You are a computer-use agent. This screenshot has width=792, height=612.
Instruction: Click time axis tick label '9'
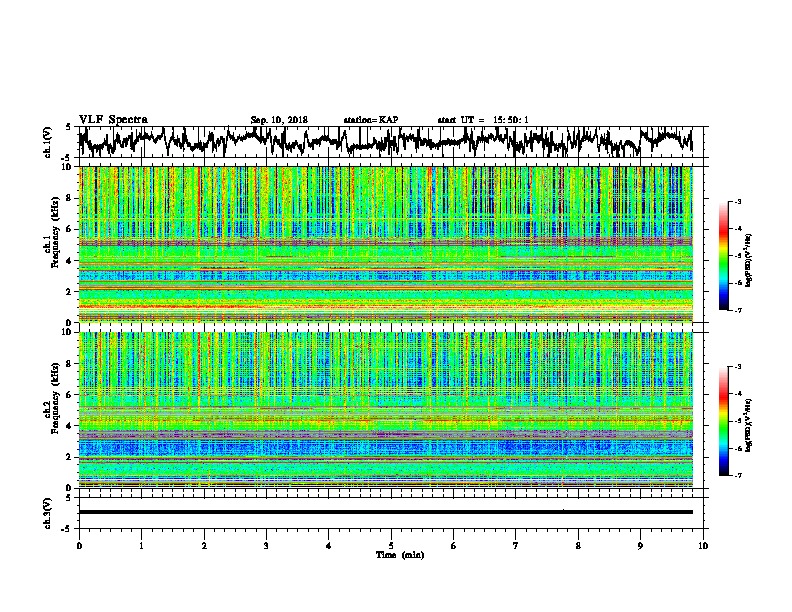640,546
